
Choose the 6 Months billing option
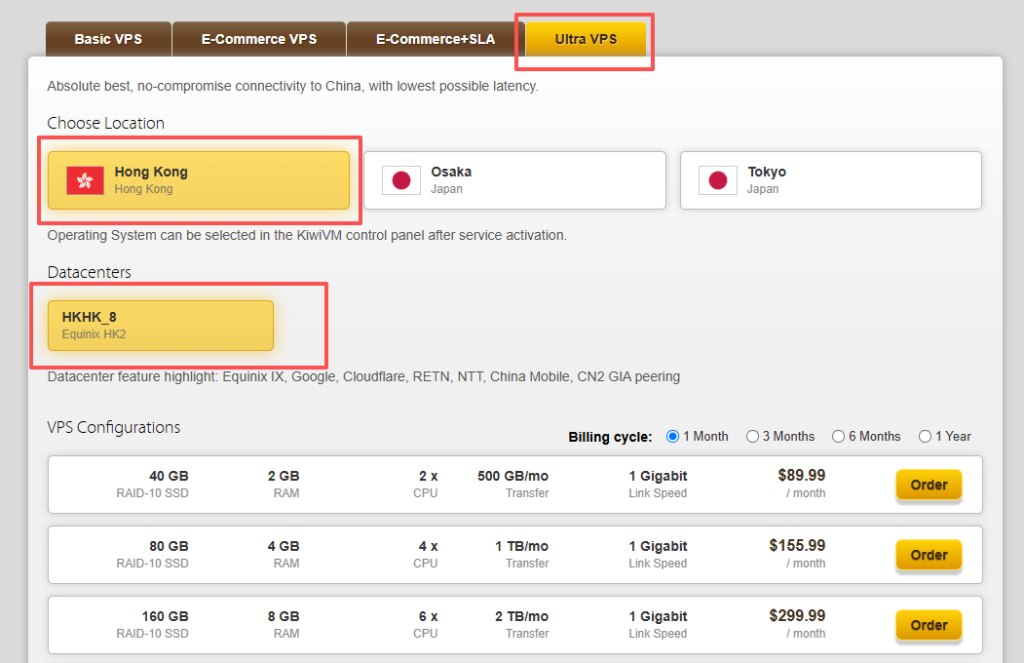pos(839,436)
